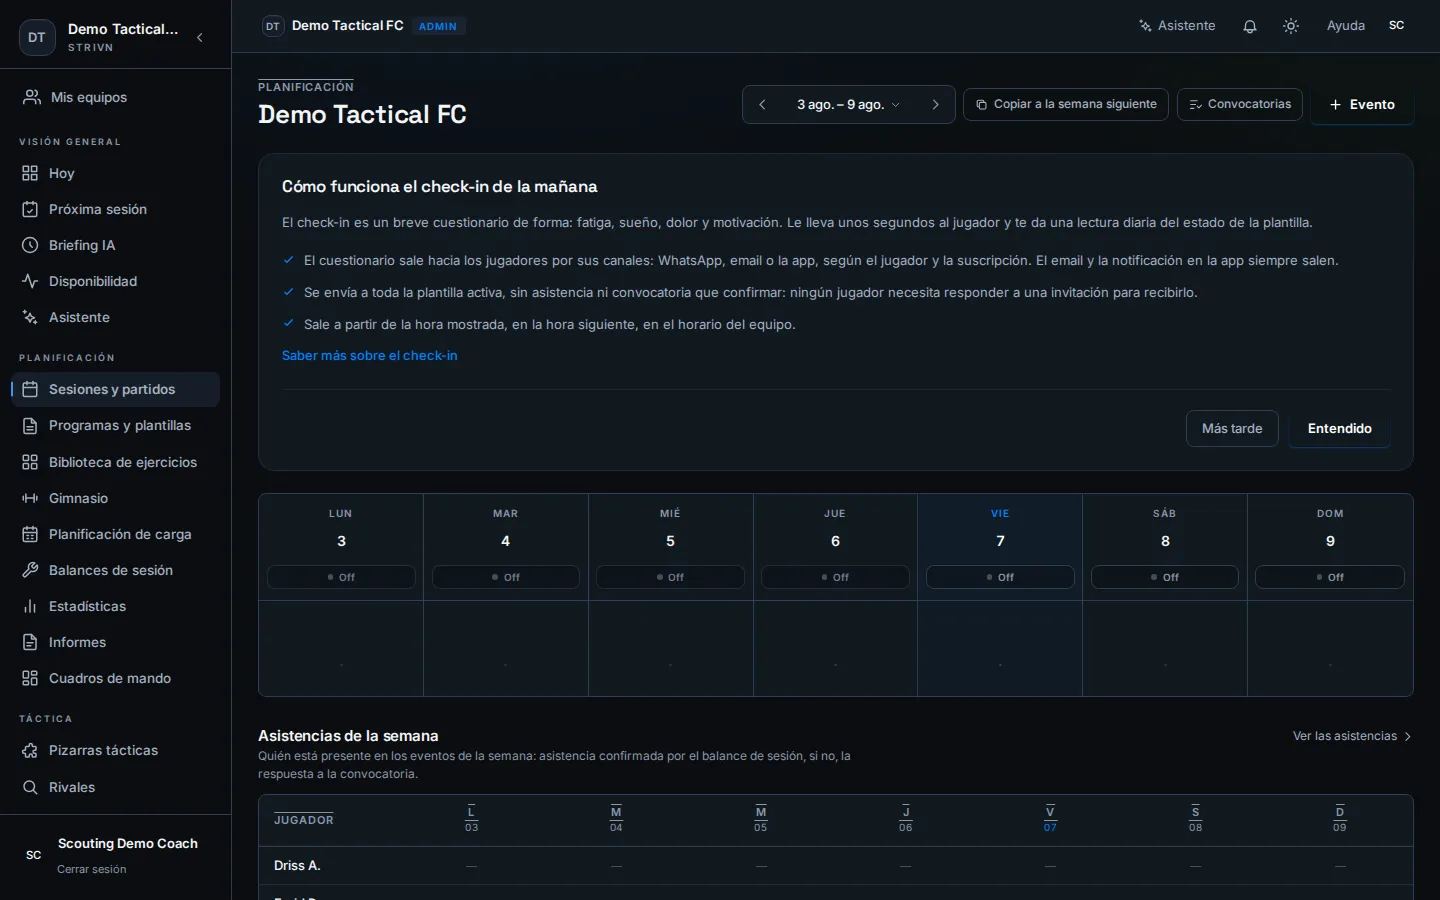Toggle Sunday 9 check-in Off switch
The width and height of the screenshot is (1440, 900).
(x=1330, y=577)
